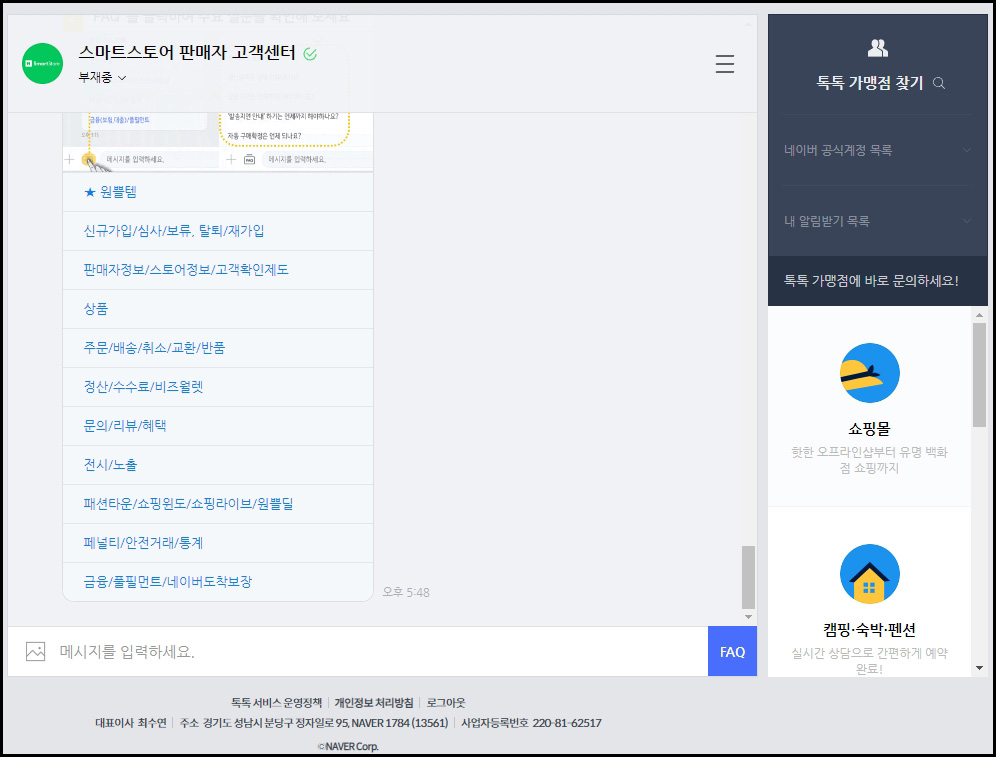Expand the 부재중 status dropdown
This screenshot has height=757, width=996.
[102, 77]
